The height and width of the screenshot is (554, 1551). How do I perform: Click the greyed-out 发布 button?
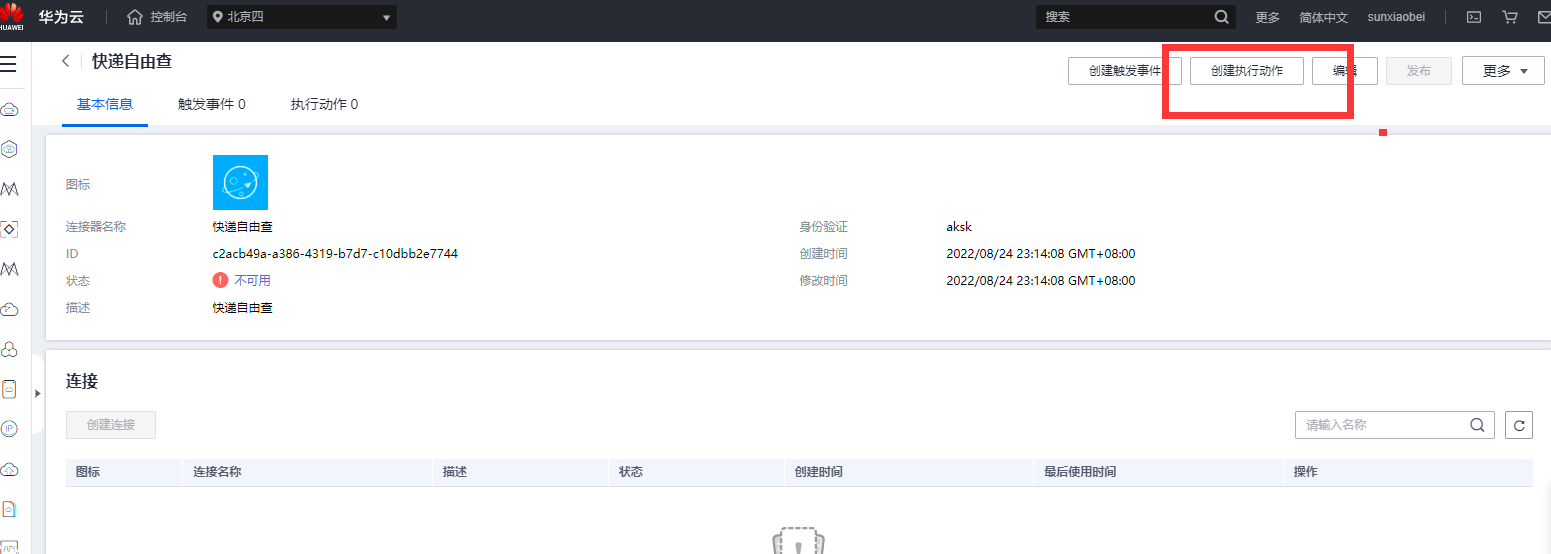point(1419,71)
